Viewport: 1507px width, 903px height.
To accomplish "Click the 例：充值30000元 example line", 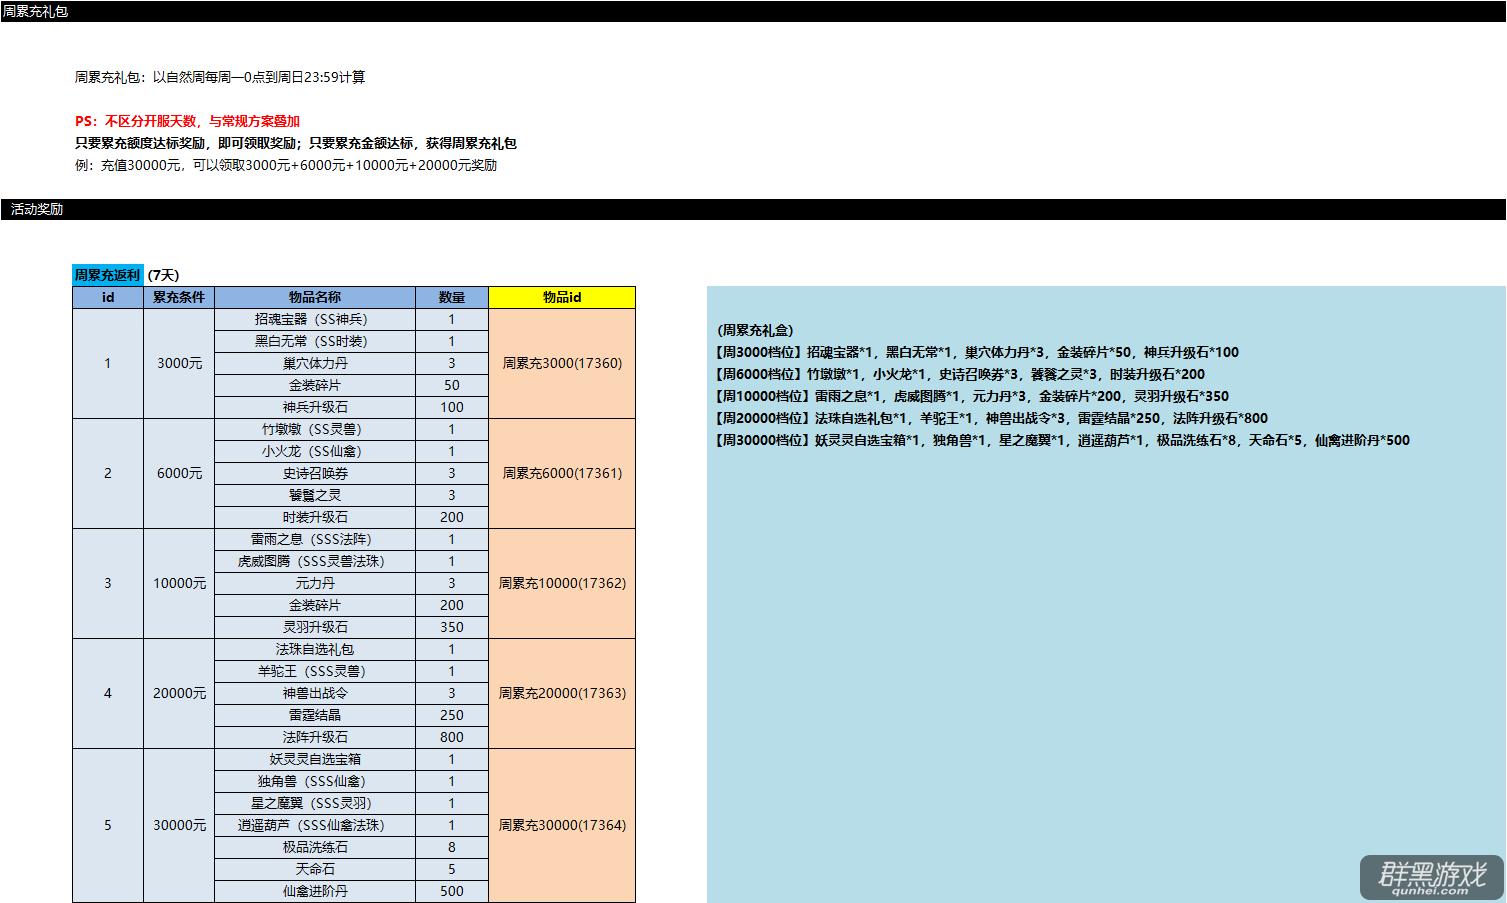I will (286, 165).
